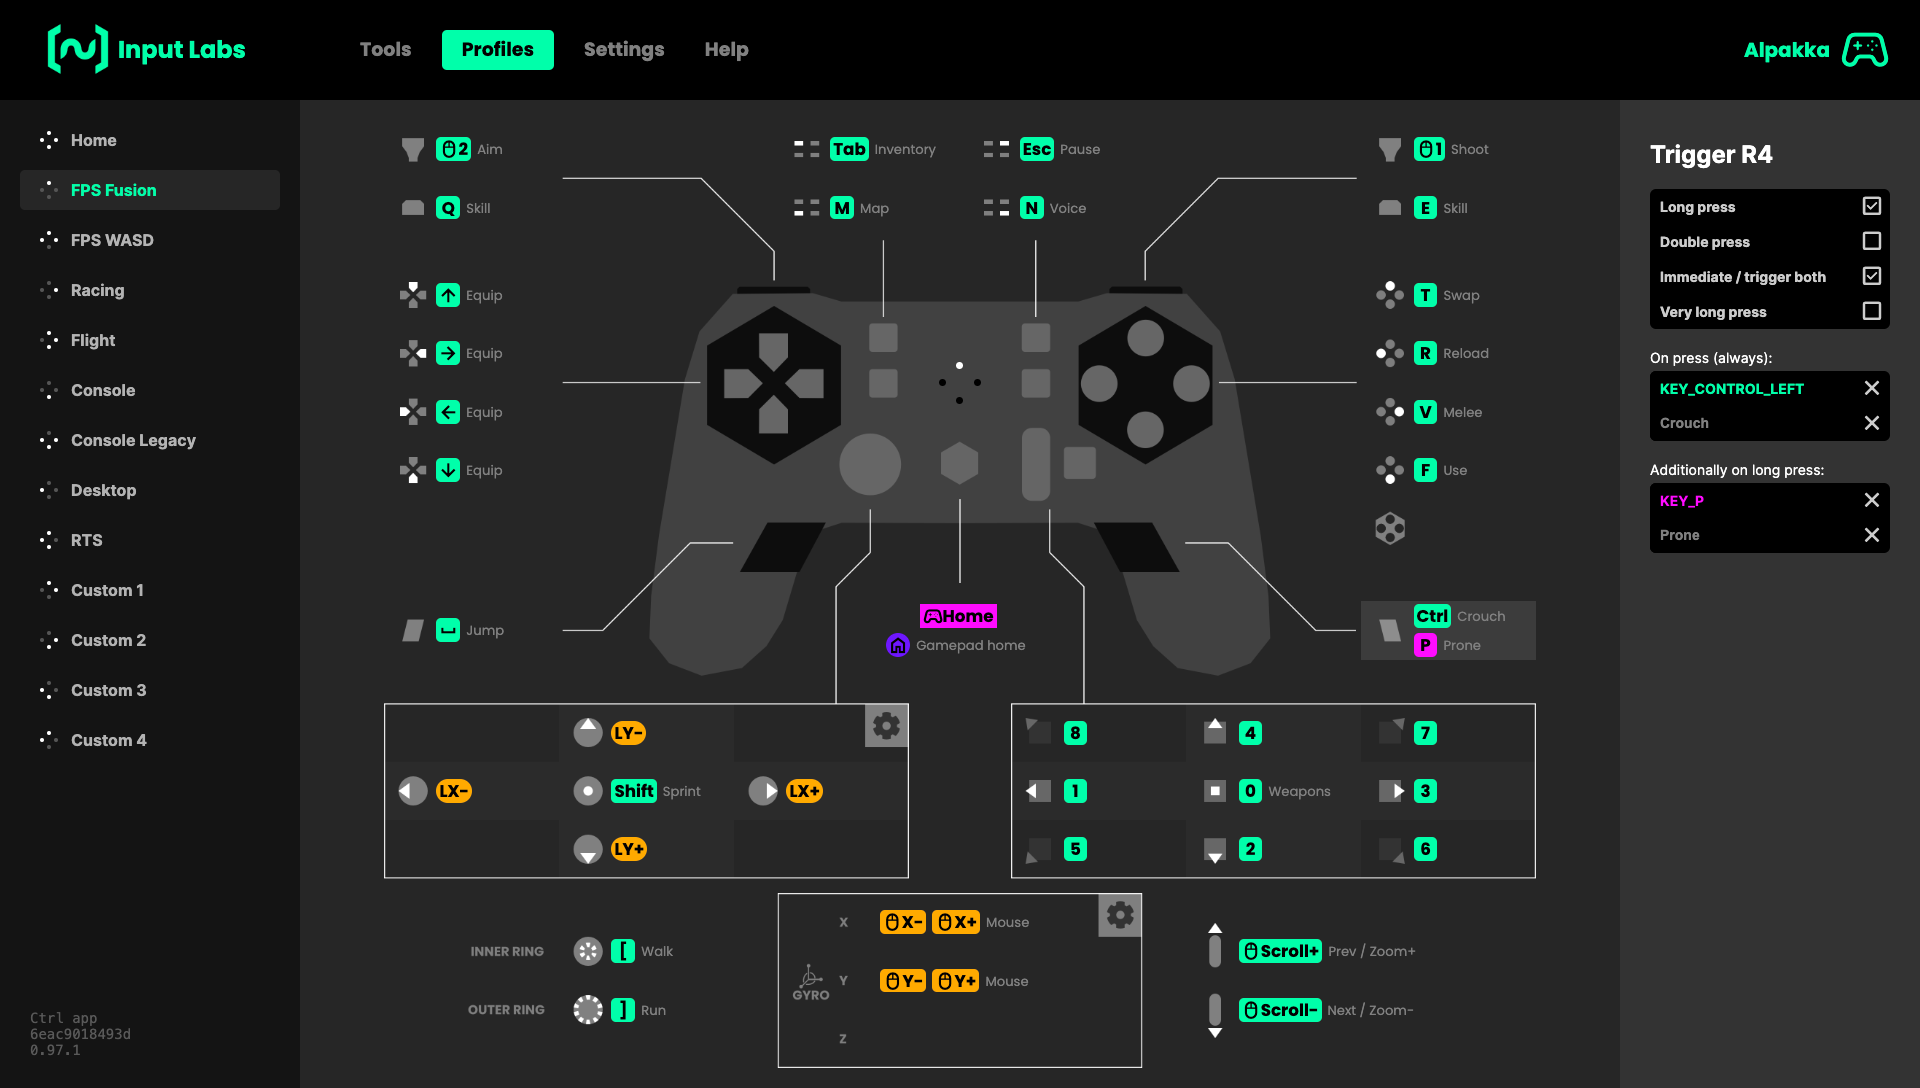Screen dimensions: 1920x1088
Task: Click Scroll+ Prev/Zoom+ mapping
Action: click(x=1280, y=951)
